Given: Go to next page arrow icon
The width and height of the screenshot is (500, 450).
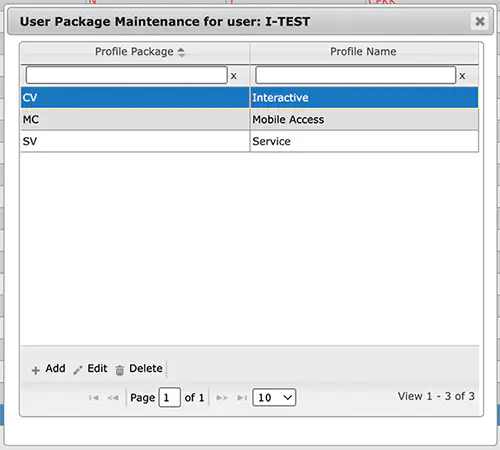Looking at the screenshot, I should (222, 398).
